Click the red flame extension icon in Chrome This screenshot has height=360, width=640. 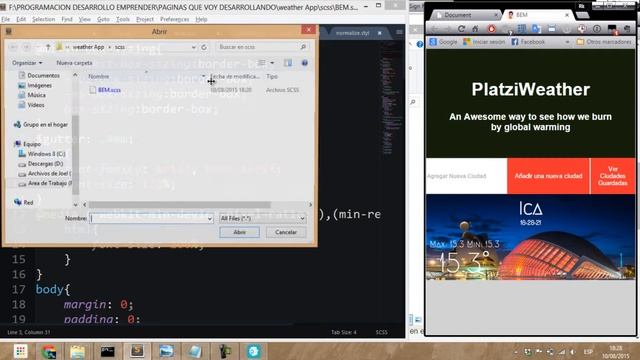[491, 29]
